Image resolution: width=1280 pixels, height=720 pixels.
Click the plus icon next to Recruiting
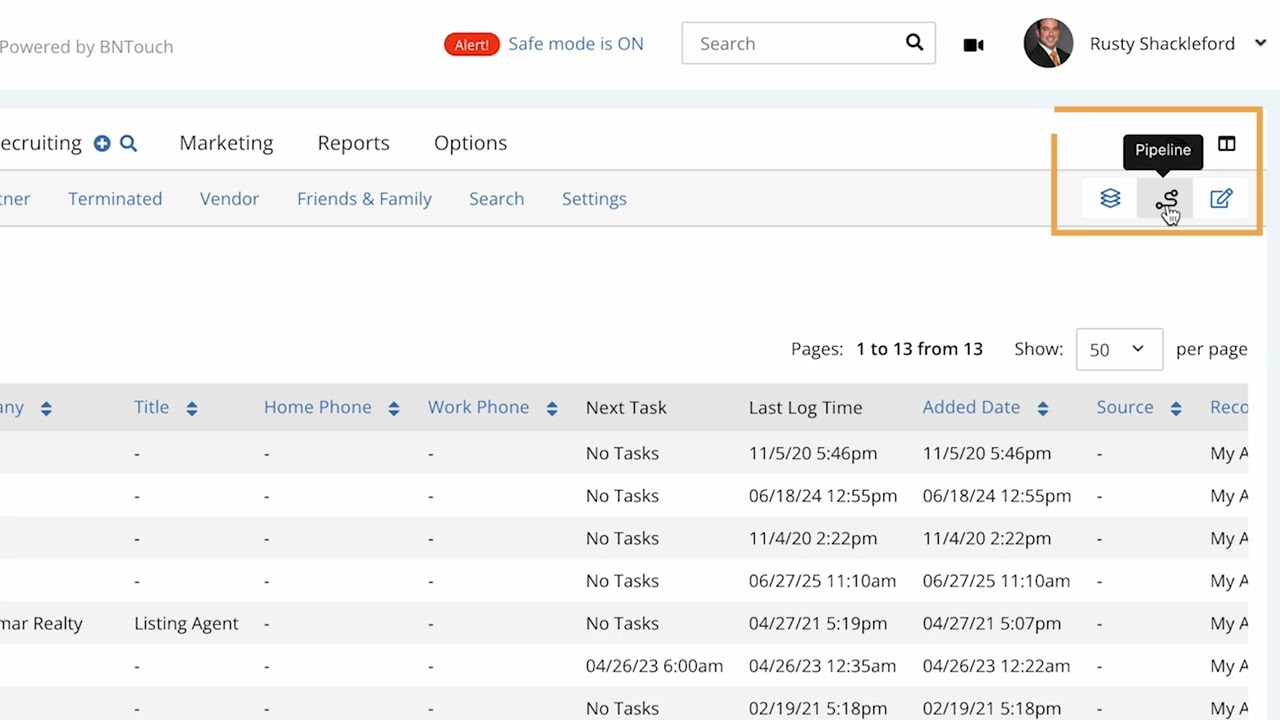click(x=102, y=143)
